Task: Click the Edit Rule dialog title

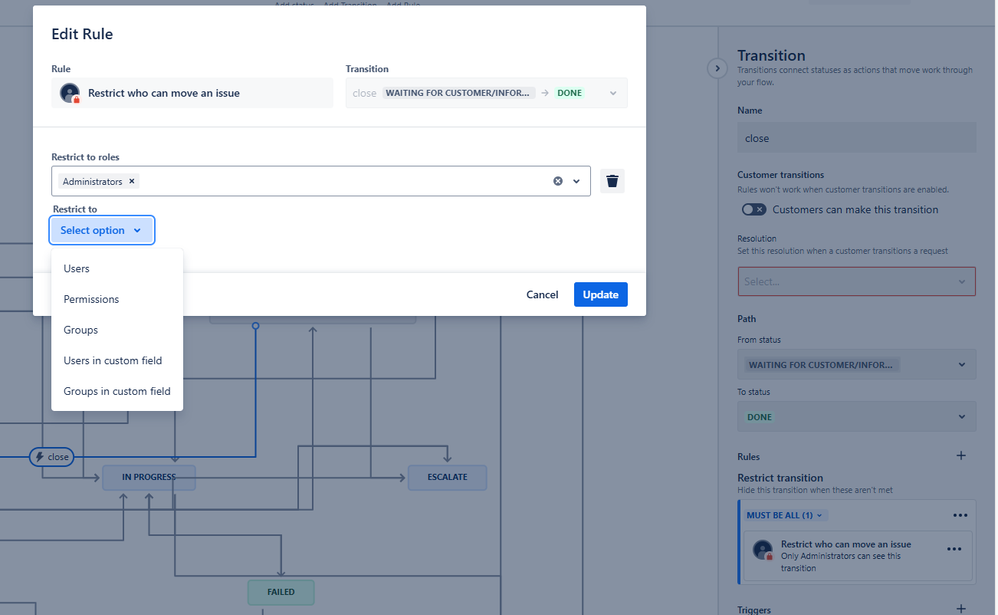Action: pos(82,34)
